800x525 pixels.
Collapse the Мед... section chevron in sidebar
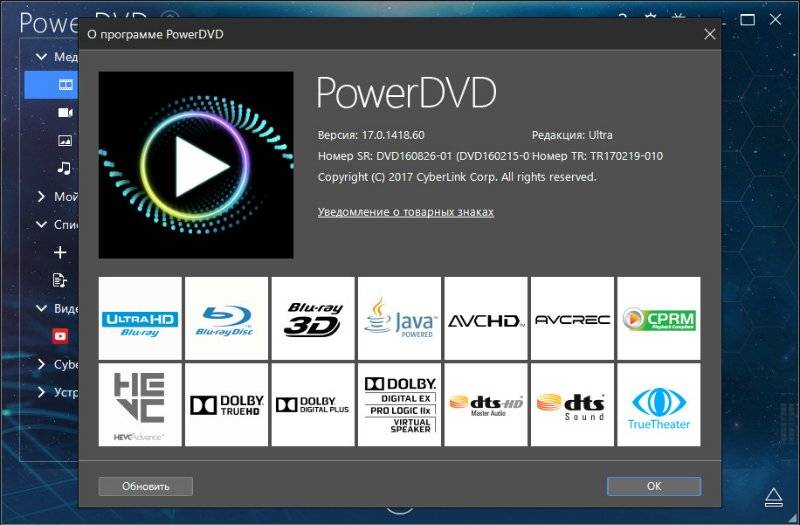click(x=41, y=57)
